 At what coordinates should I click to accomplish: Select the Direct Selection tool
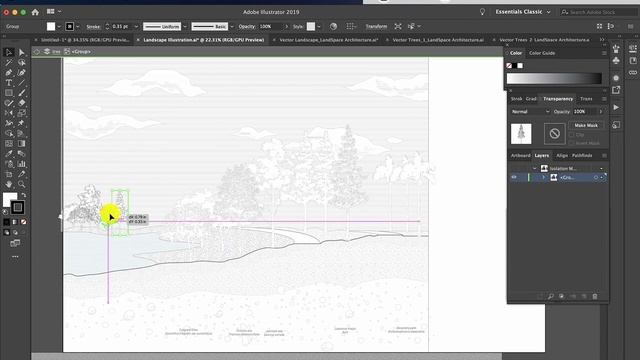22,52
